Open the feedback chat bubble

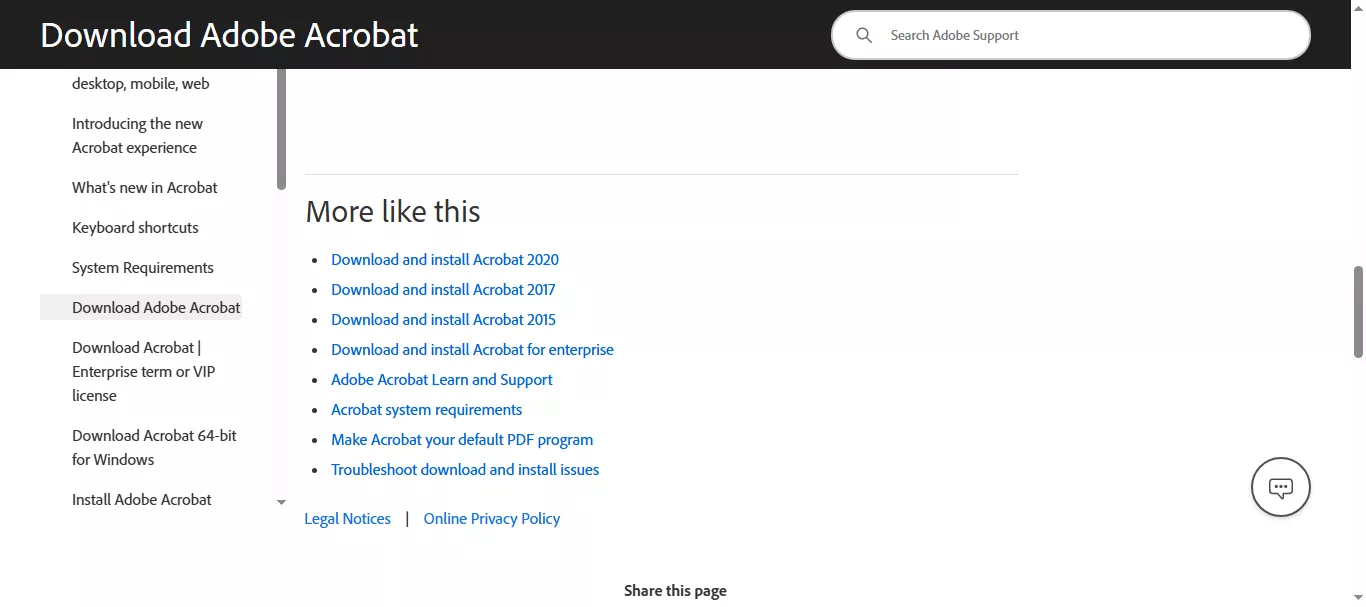pyautogui.click(x=1281, y=487)
